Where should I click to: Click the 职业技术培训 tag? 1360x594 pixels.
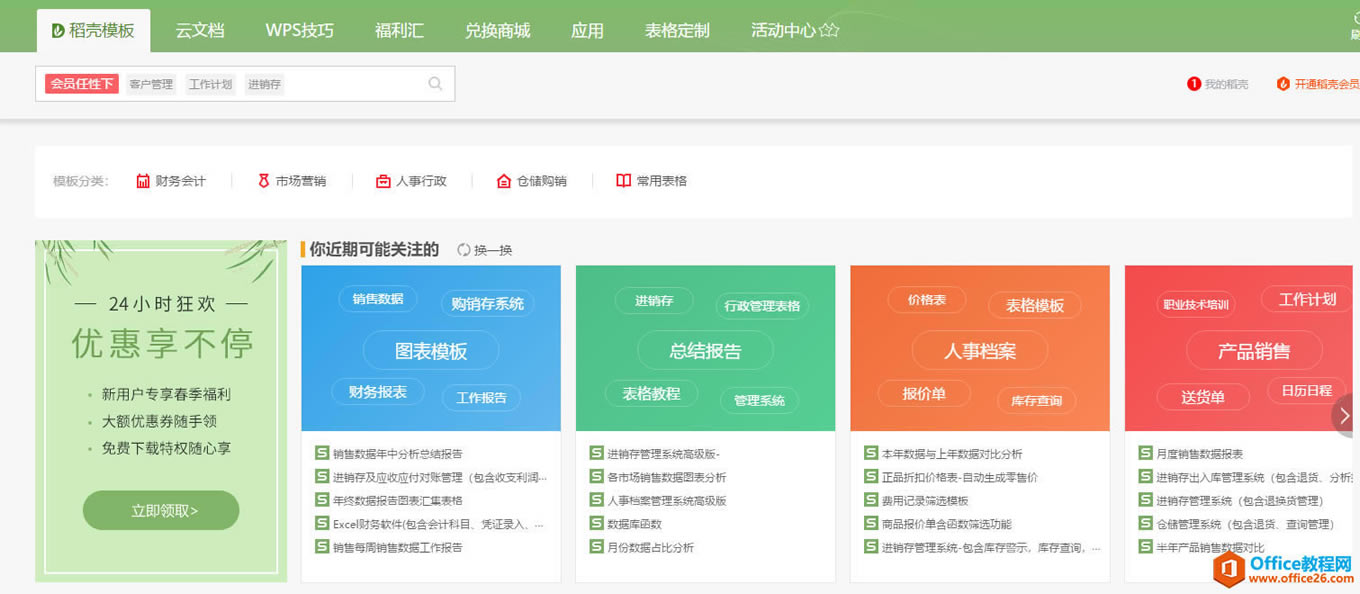[1195, 304]
